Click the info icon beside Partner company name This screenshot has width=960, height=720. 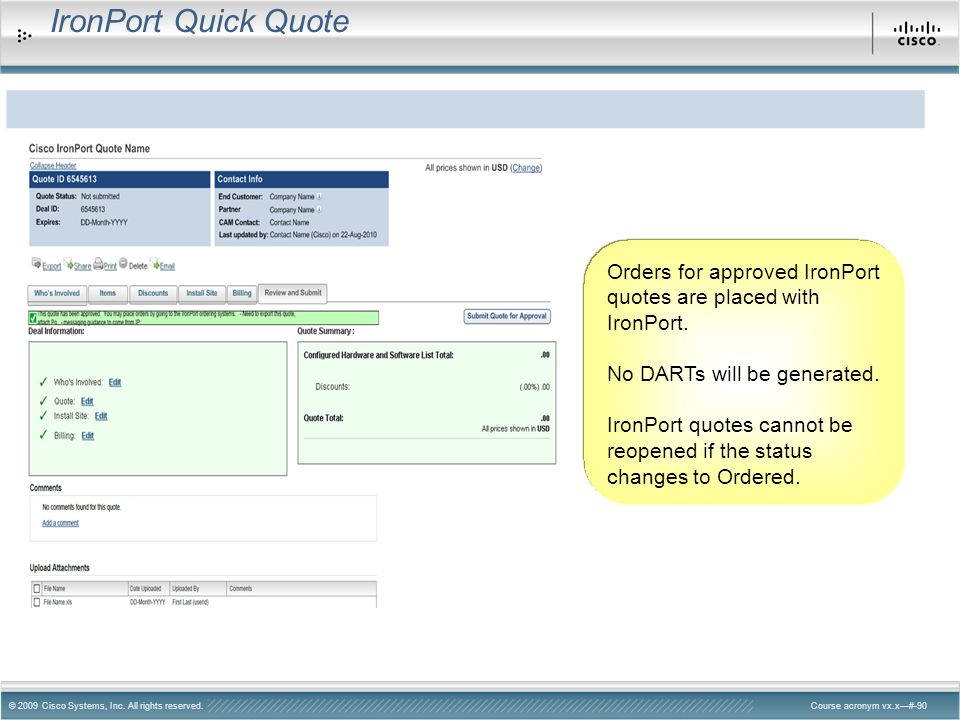(x=319, y=209)
